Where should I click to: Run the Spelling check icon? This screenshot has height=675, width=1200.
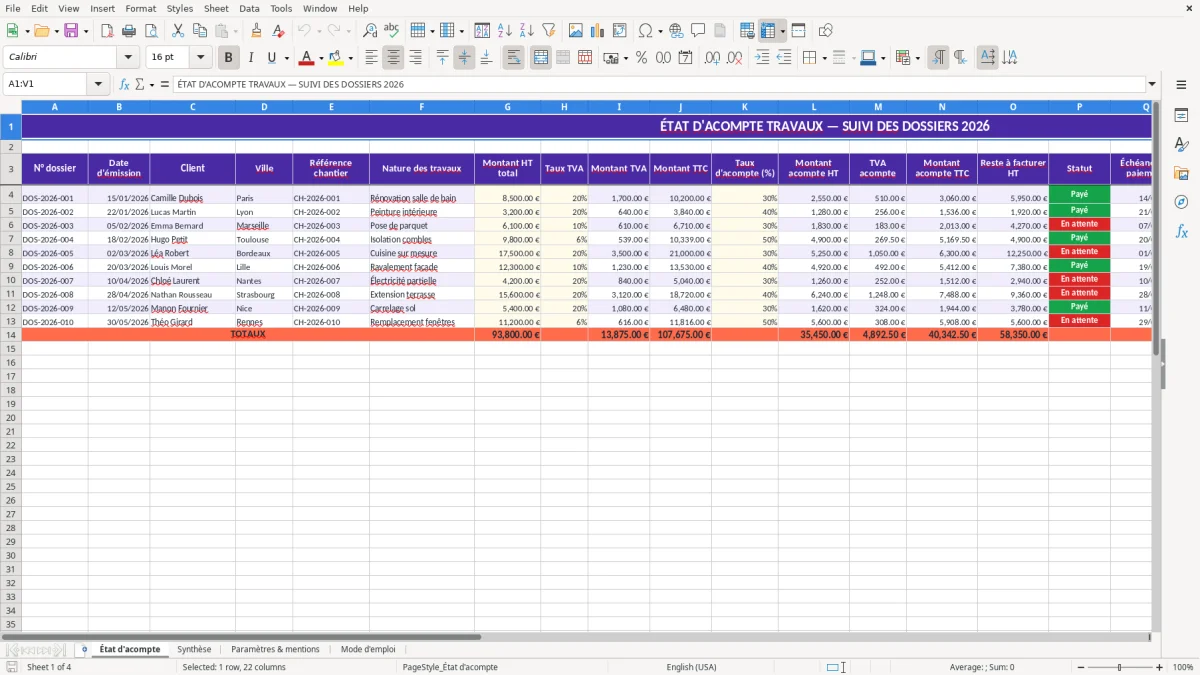391,31
